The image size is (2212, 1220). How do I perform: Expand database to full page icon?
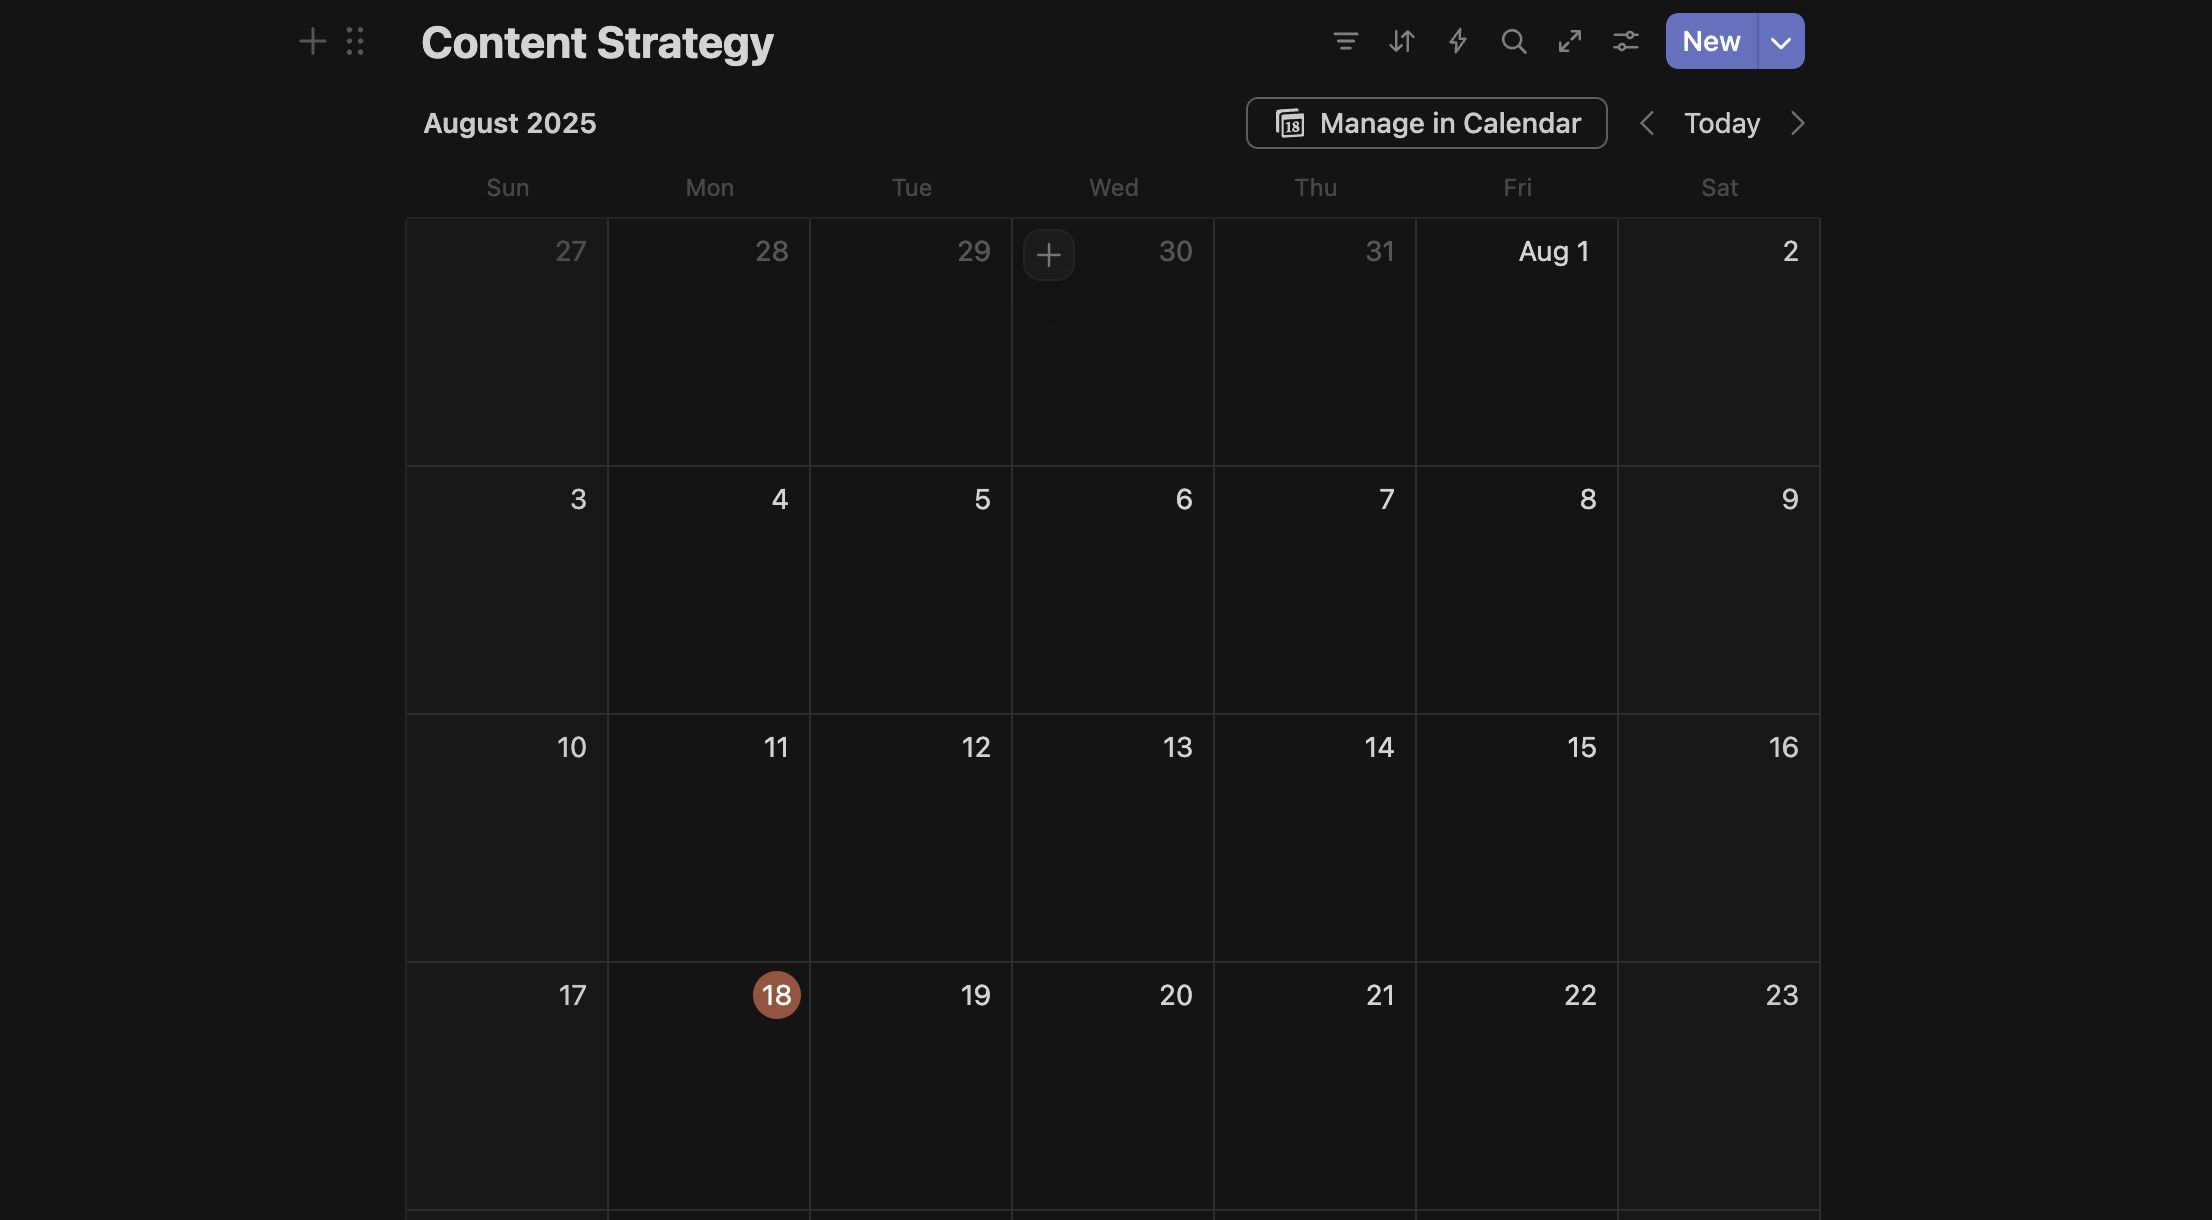point(1569,41)
